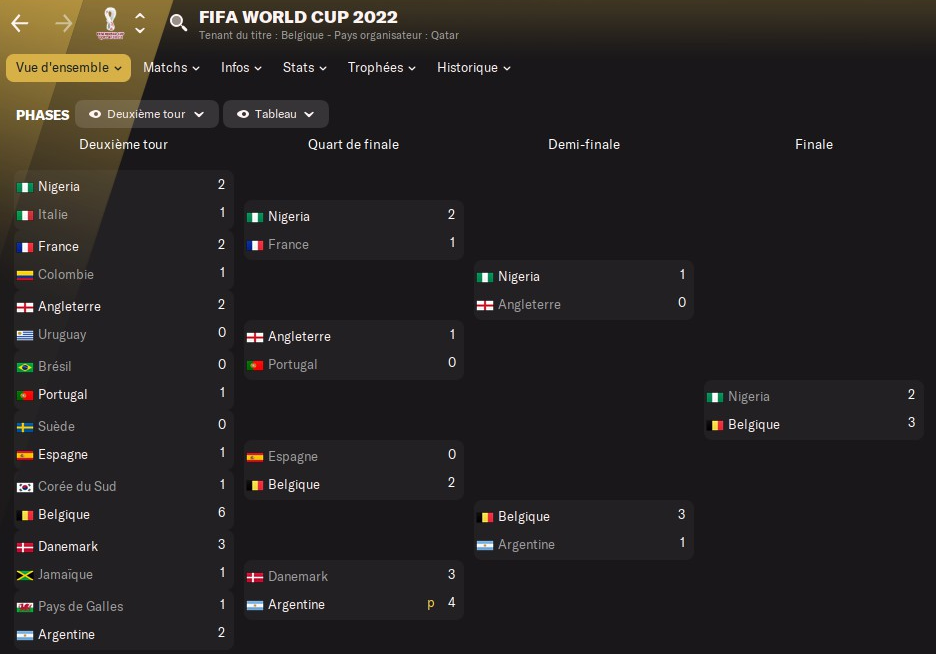Expand the Deuxième tour phase dropdown
The height and width of the screenshot is (654, 936).
pos(199,114)
